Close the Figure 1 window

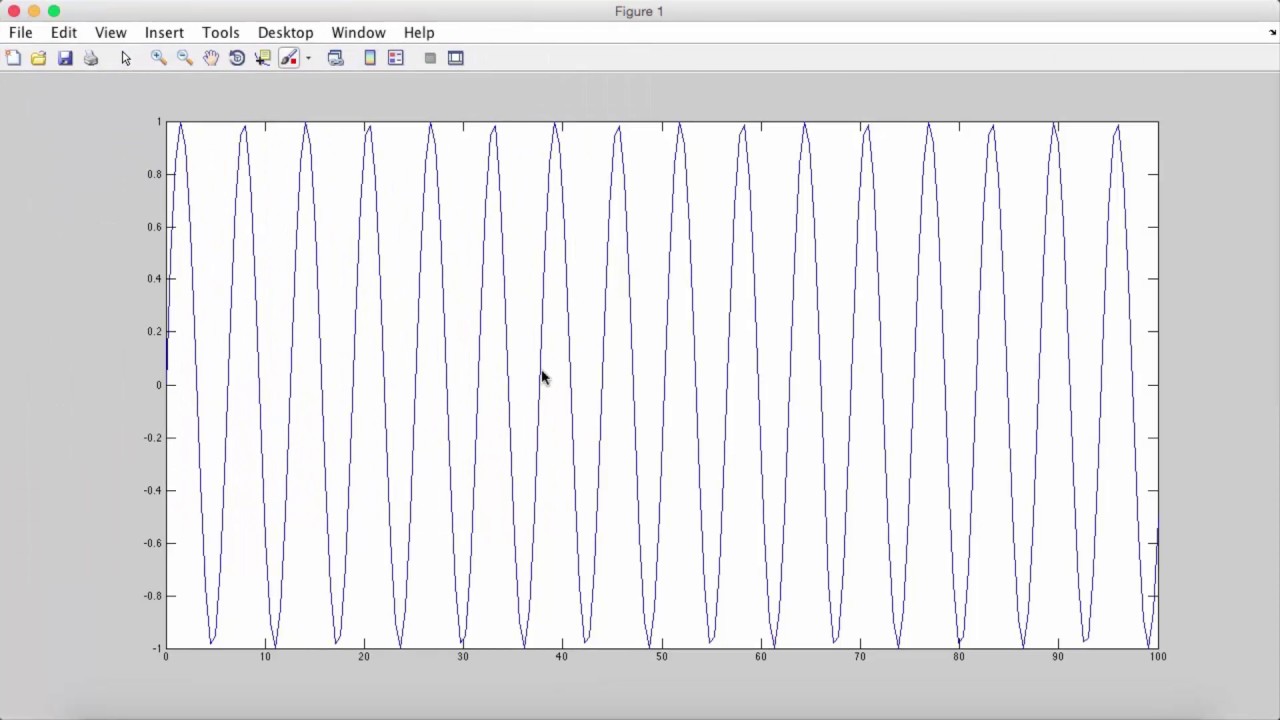click(x=14, y=11)
